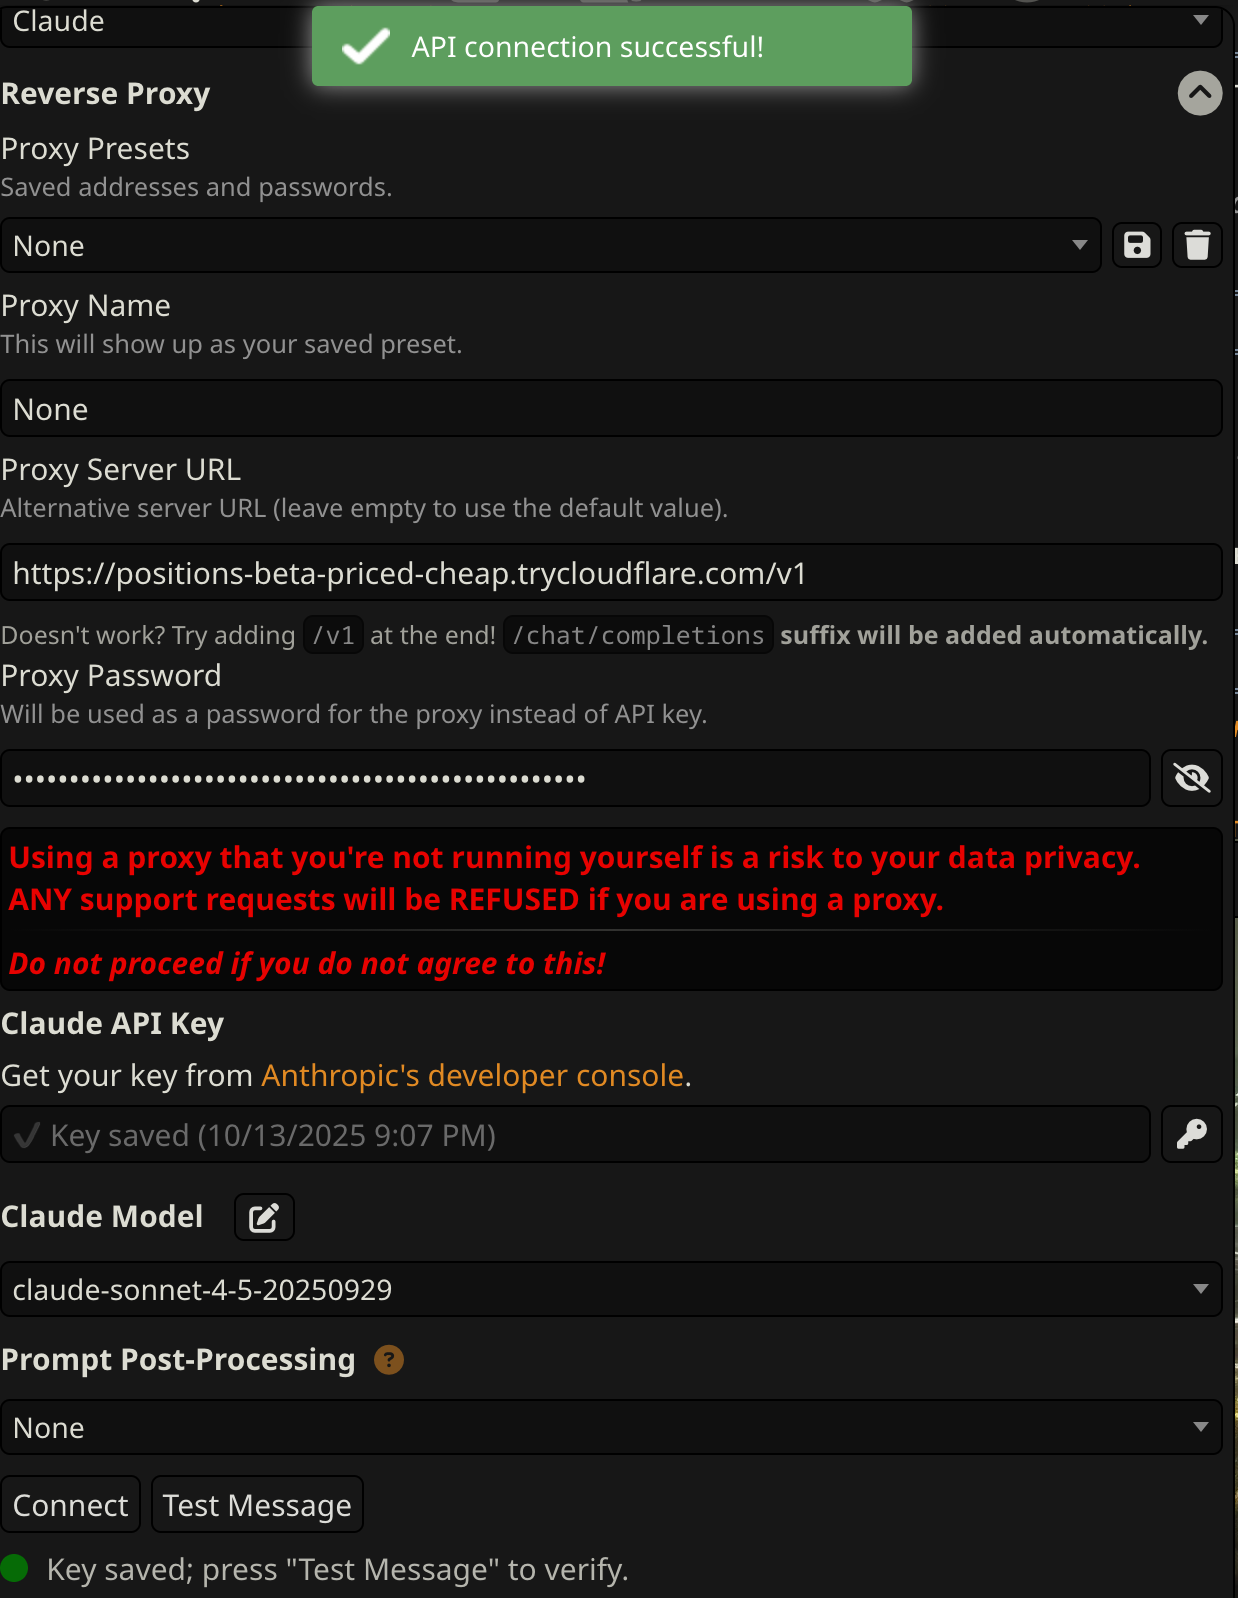1238x1598 pixels.
Task: Click the Proxy Server URL field
Action: pos(610,573)
